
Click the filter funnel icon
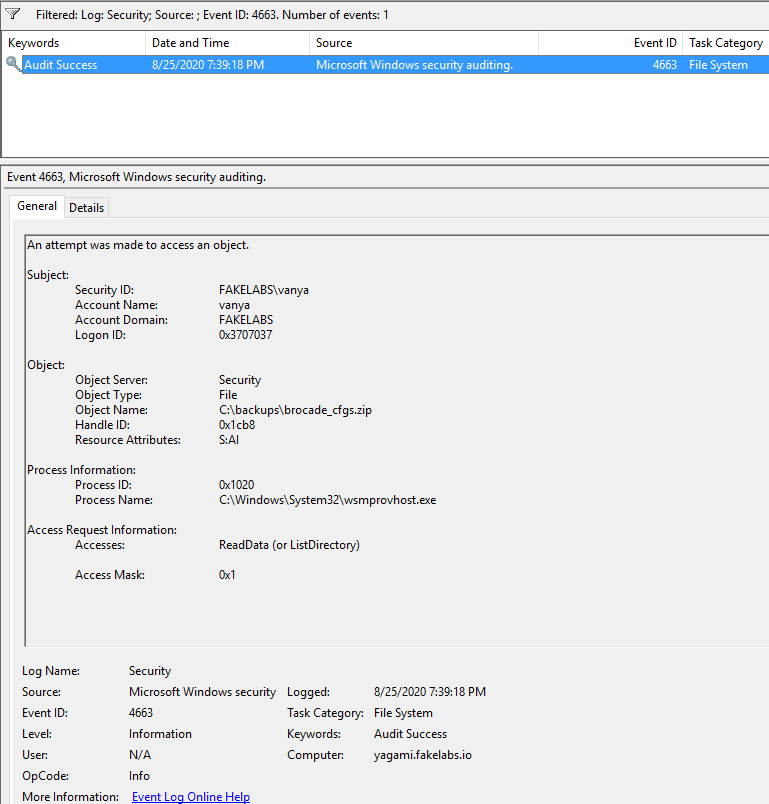(13, 15)
